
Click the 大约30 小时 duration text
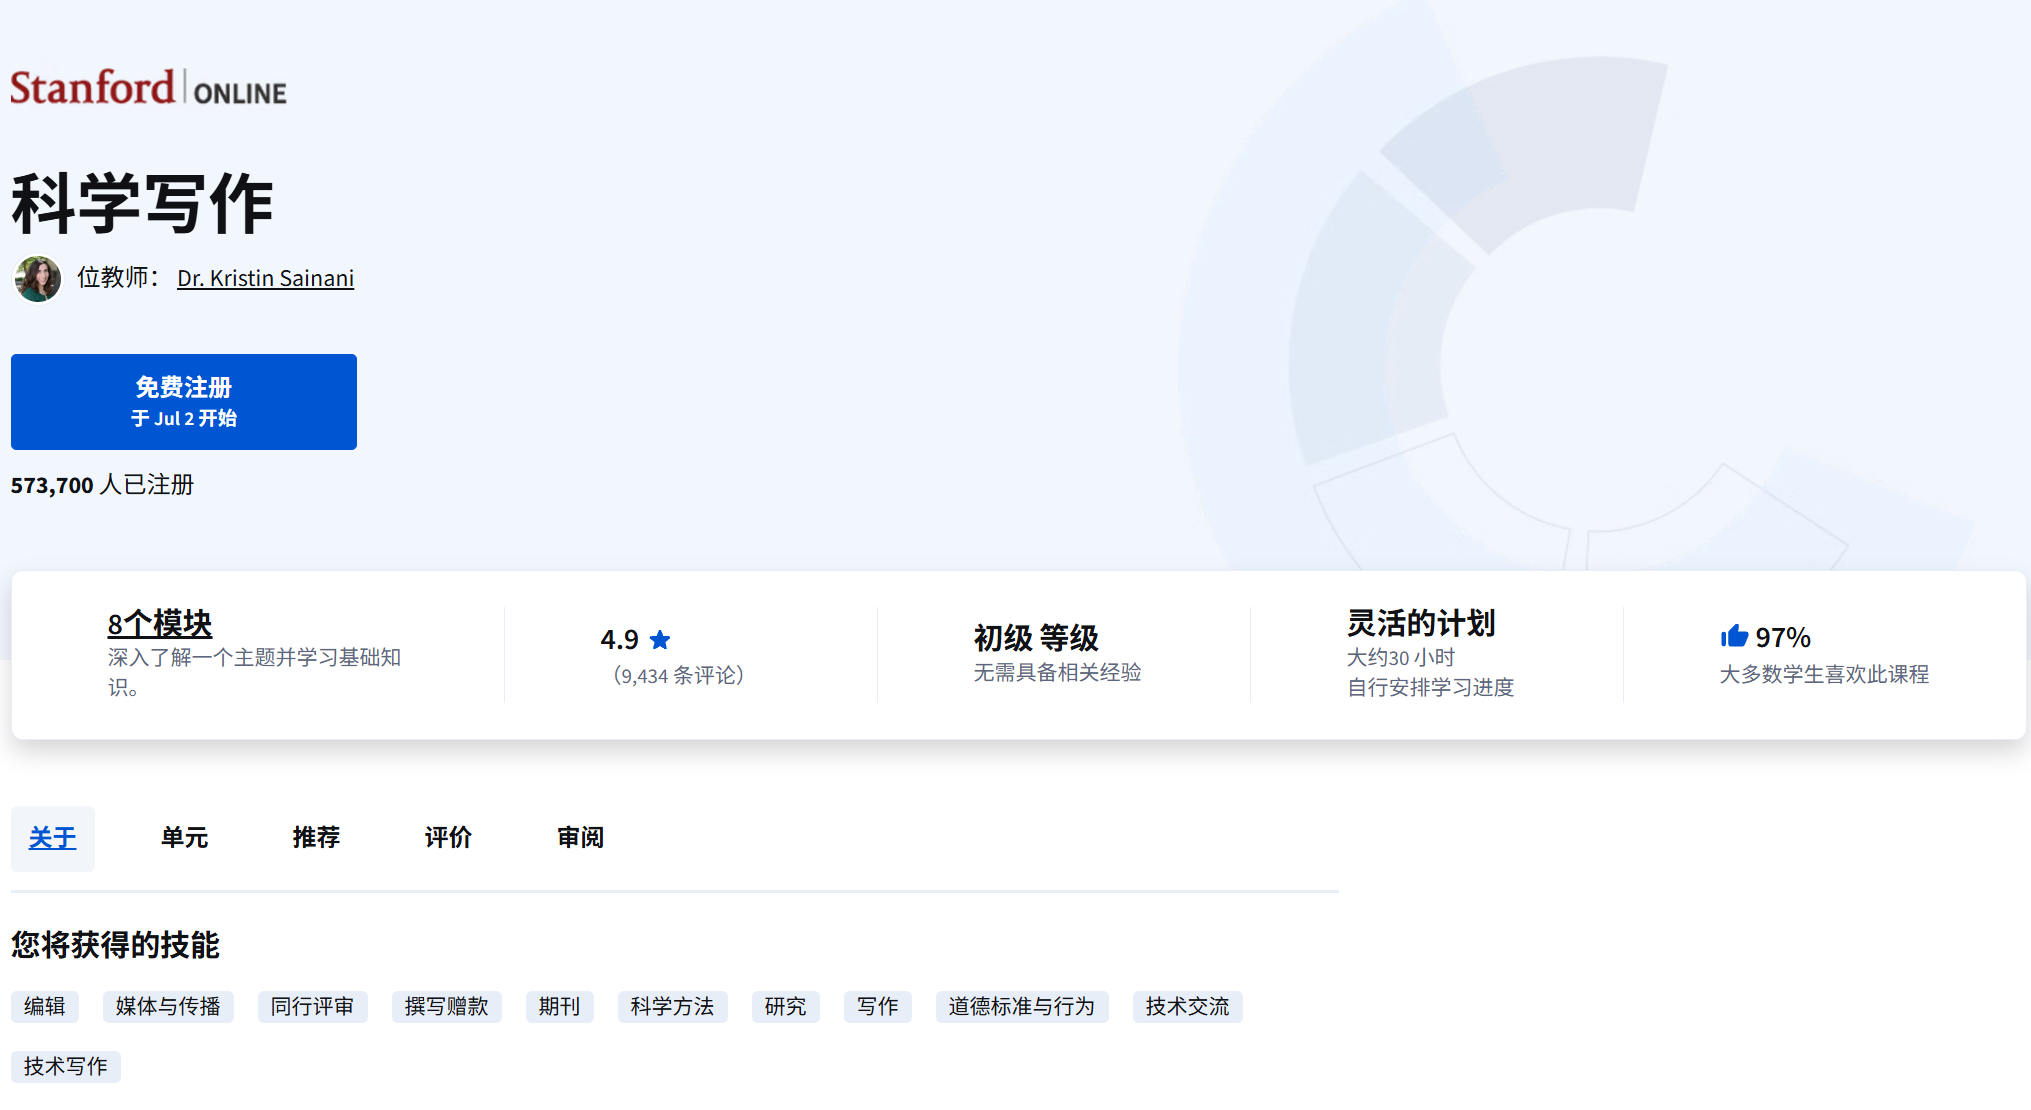pos(1401,658)
